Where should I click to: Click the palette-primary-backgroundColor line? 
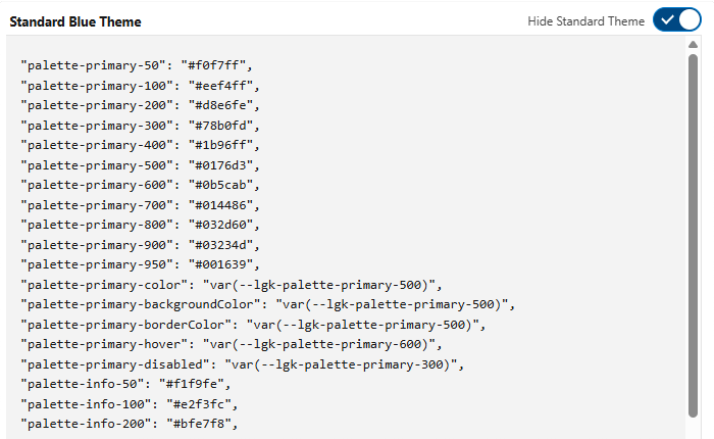click(268, 305)
